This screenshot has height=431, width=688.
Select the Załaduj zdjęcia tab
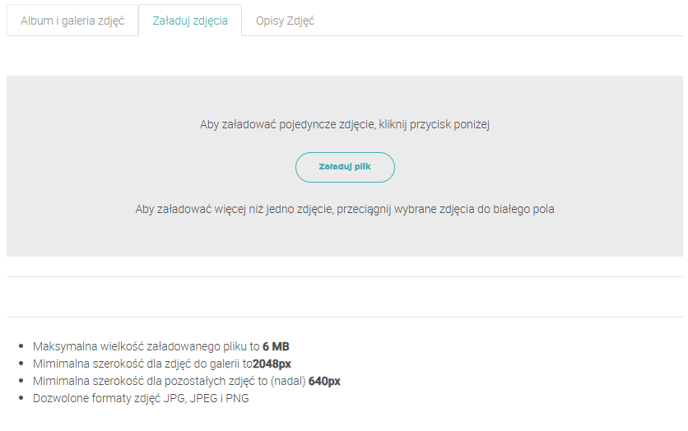tap(190, 20)
